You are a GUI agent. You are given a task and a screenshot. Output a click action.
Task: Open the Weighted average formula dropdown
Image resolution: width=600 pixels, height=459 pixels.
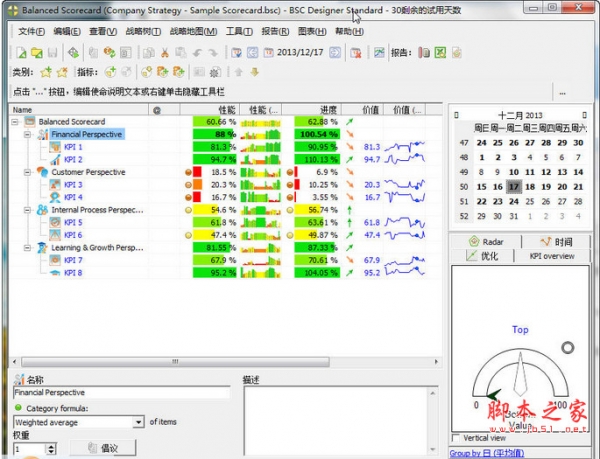coord(139,422)
